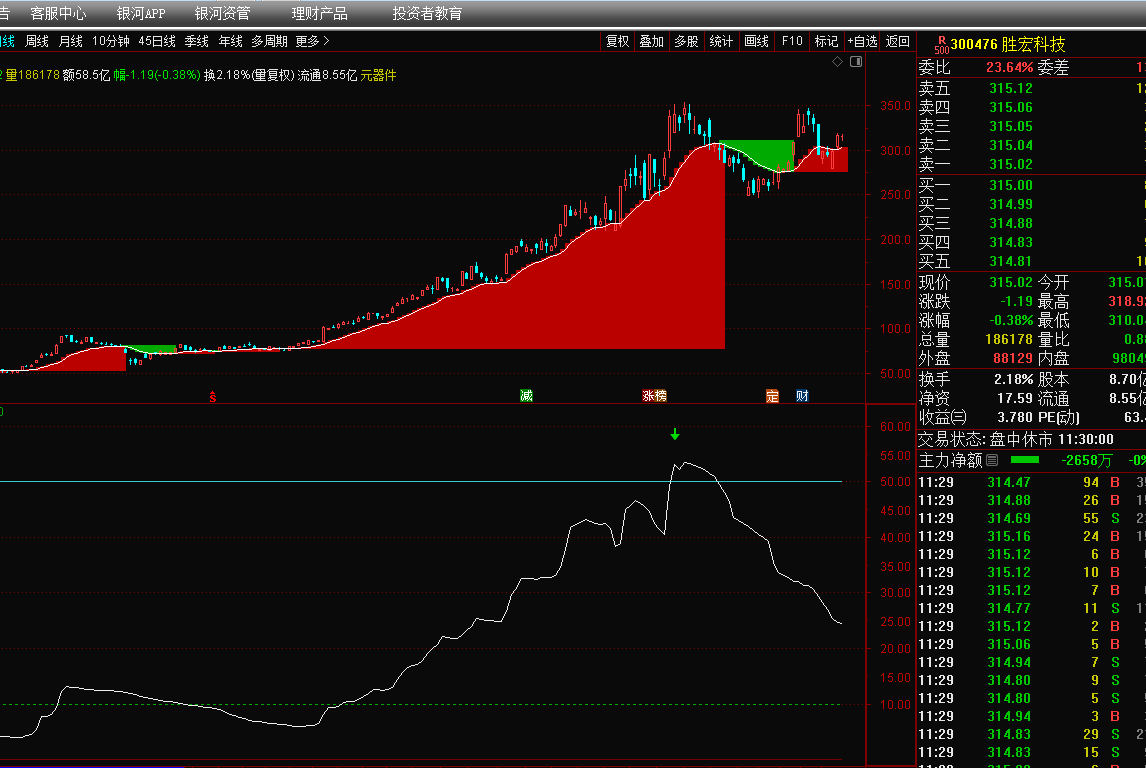Viewport: 1146px width, 768px height.
Task: Click stock title 300476 胜宏科技
Action: coord(1008,45)
